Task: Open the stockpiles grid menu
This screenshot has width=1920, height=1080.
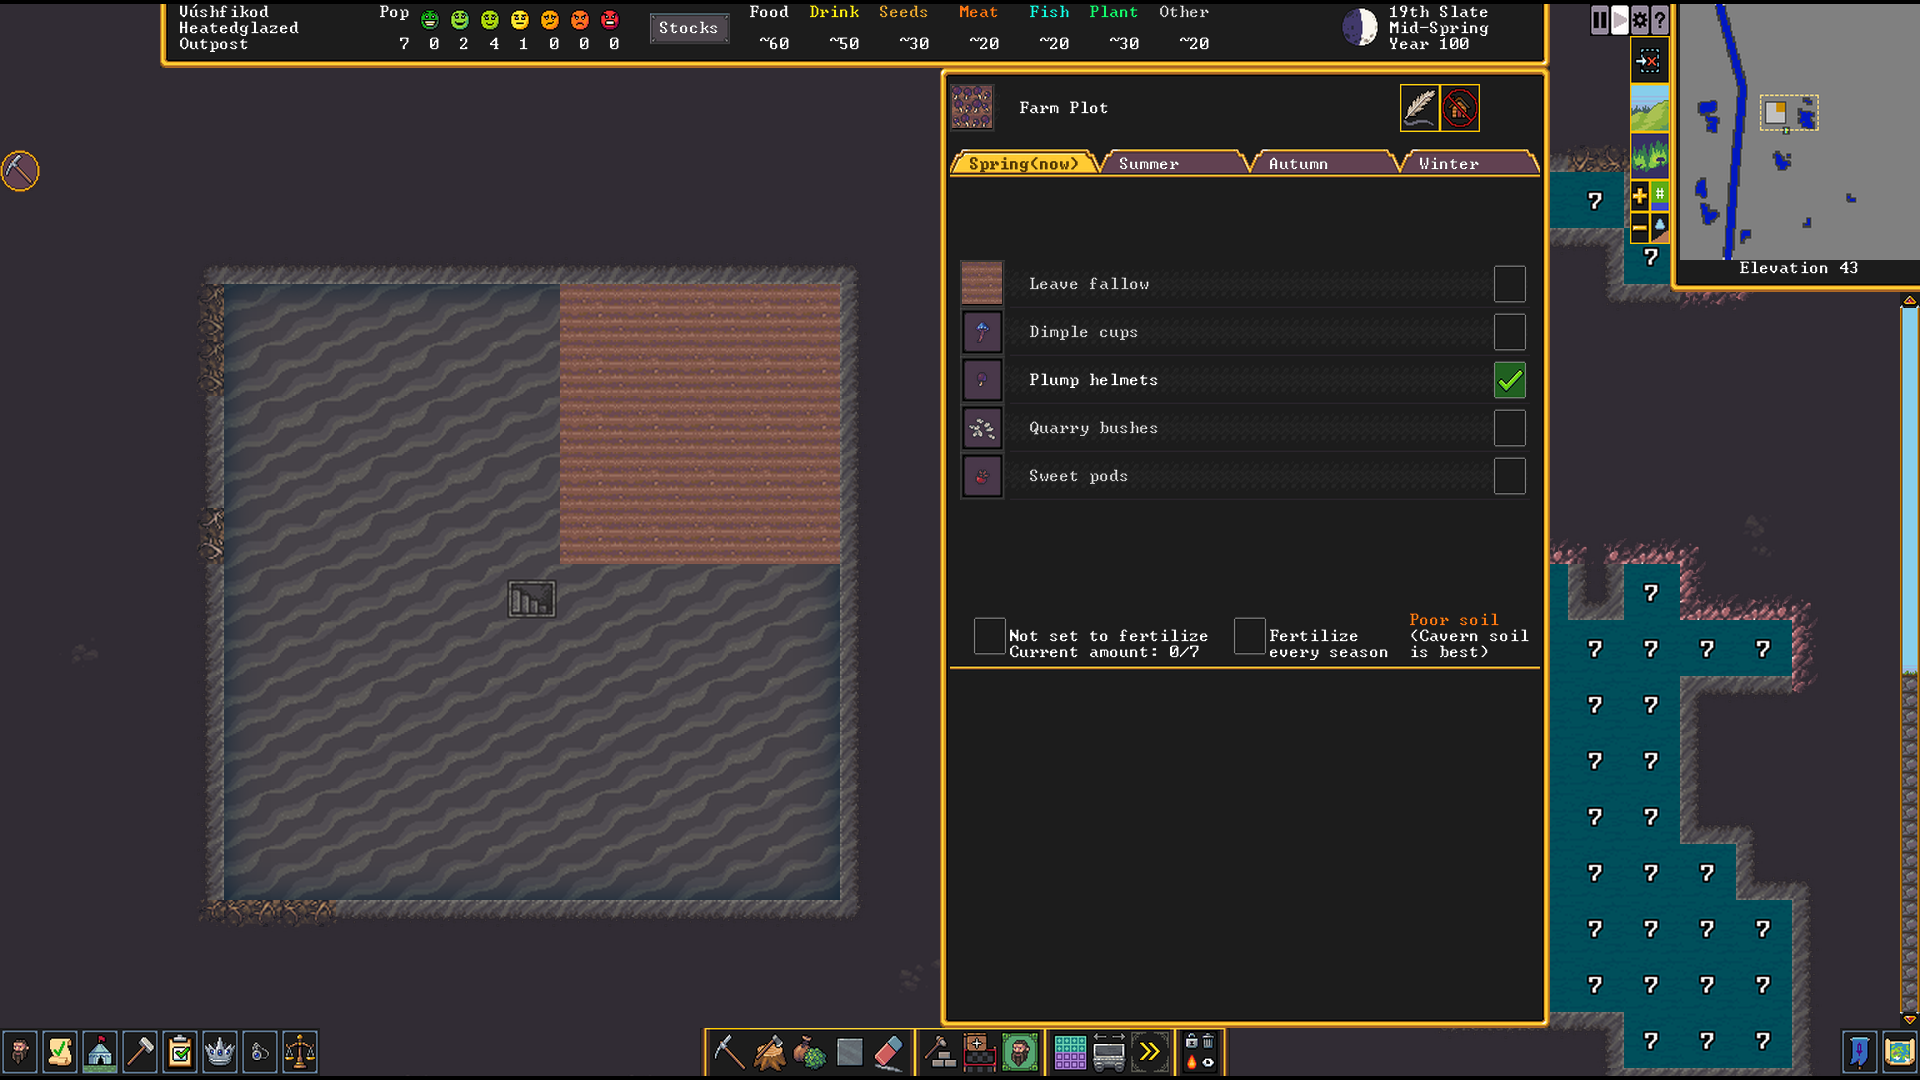Action: pos(1068,1052)
